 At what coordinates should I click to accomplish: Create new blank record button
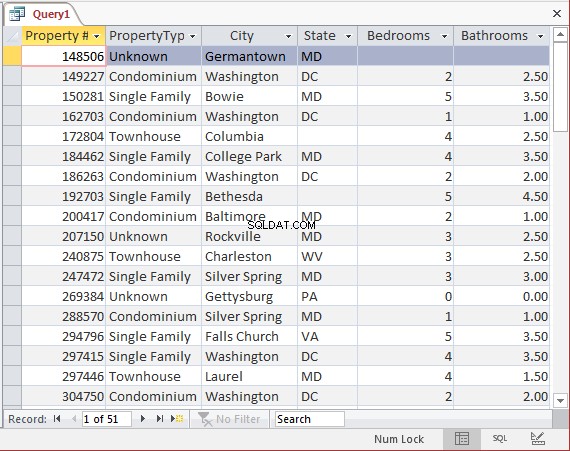[x=177, y=419]
